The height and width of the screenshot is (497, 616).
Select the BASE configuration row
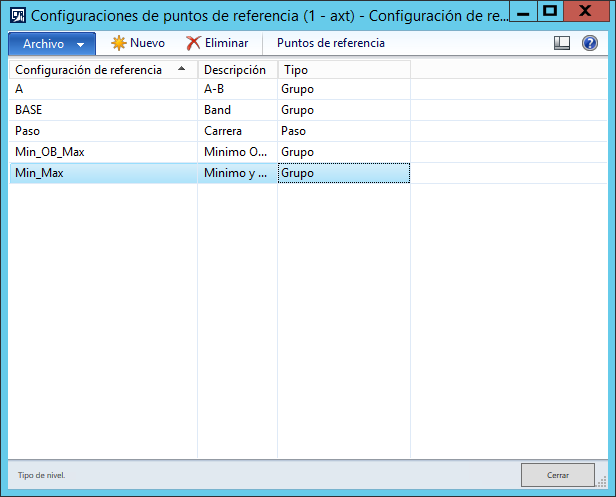(x=308, y=110)
